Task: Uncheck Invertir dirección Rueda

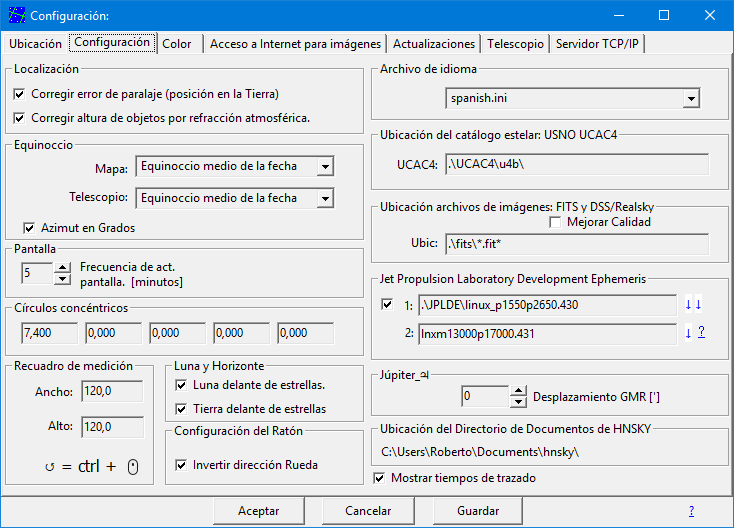Action: (x=181, y=465)
